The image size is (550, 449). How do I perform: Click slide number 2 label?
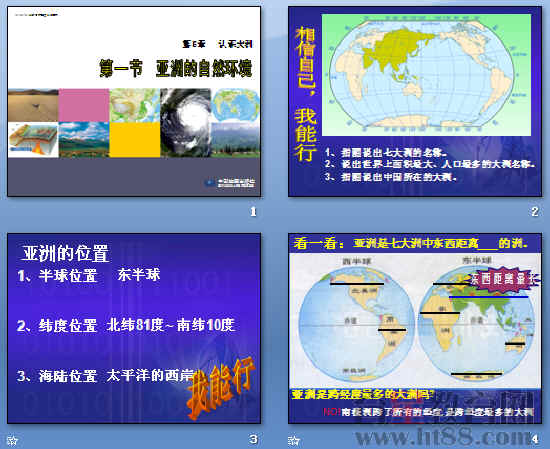point(535,212)
